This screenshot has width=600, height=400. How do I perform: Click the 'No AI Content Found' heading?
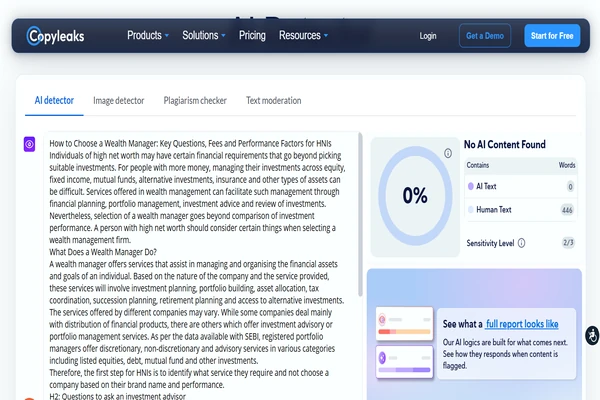[505, 145]
